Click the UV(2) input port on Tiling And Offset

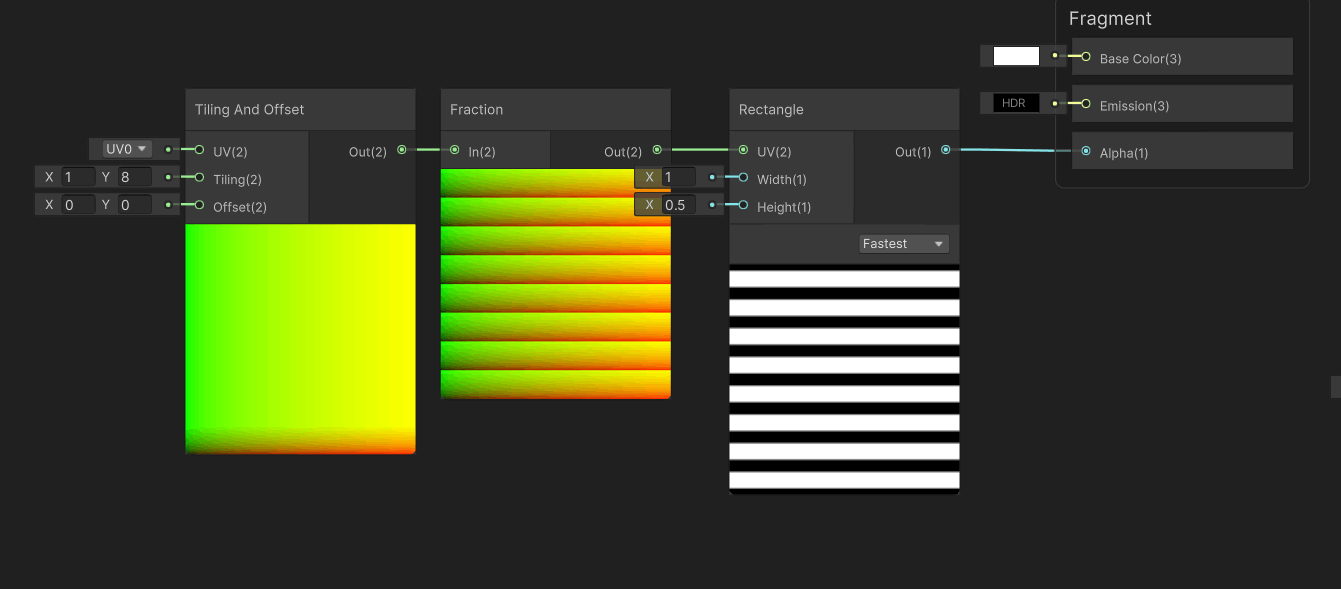199,150
